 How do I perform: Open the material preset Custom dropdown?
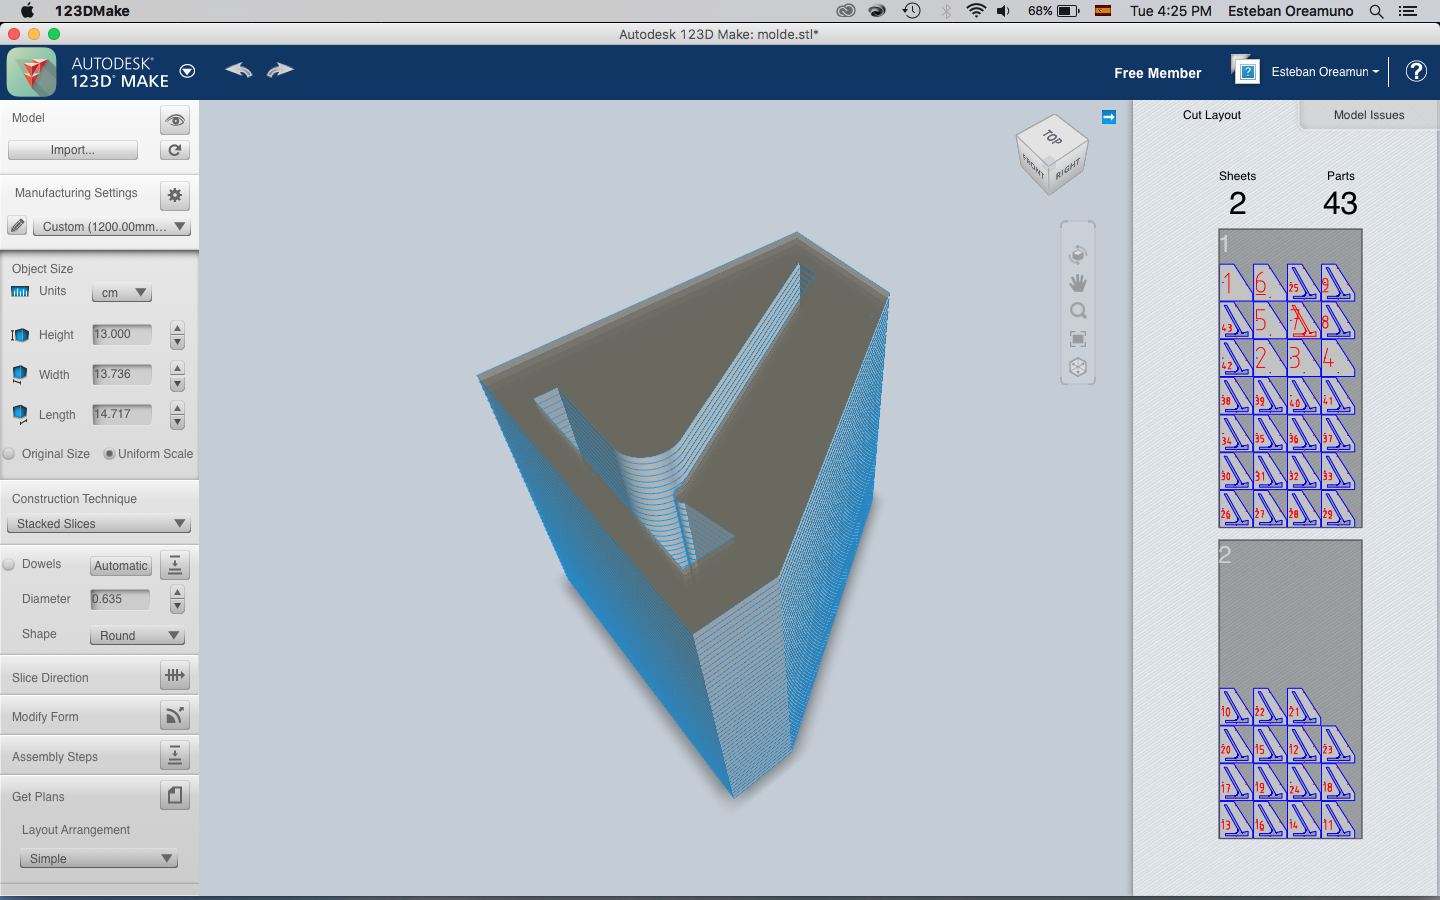[x=112, y=227]
